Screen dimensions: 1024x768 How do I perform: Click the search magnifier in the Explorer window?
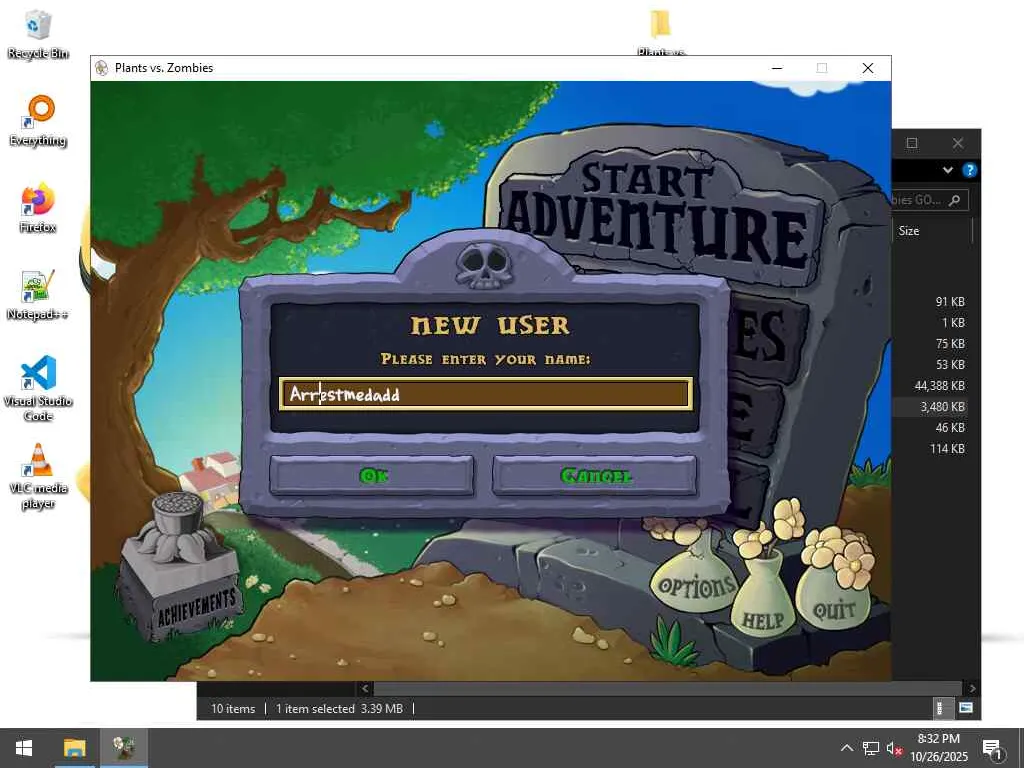(x=955, y=200)
